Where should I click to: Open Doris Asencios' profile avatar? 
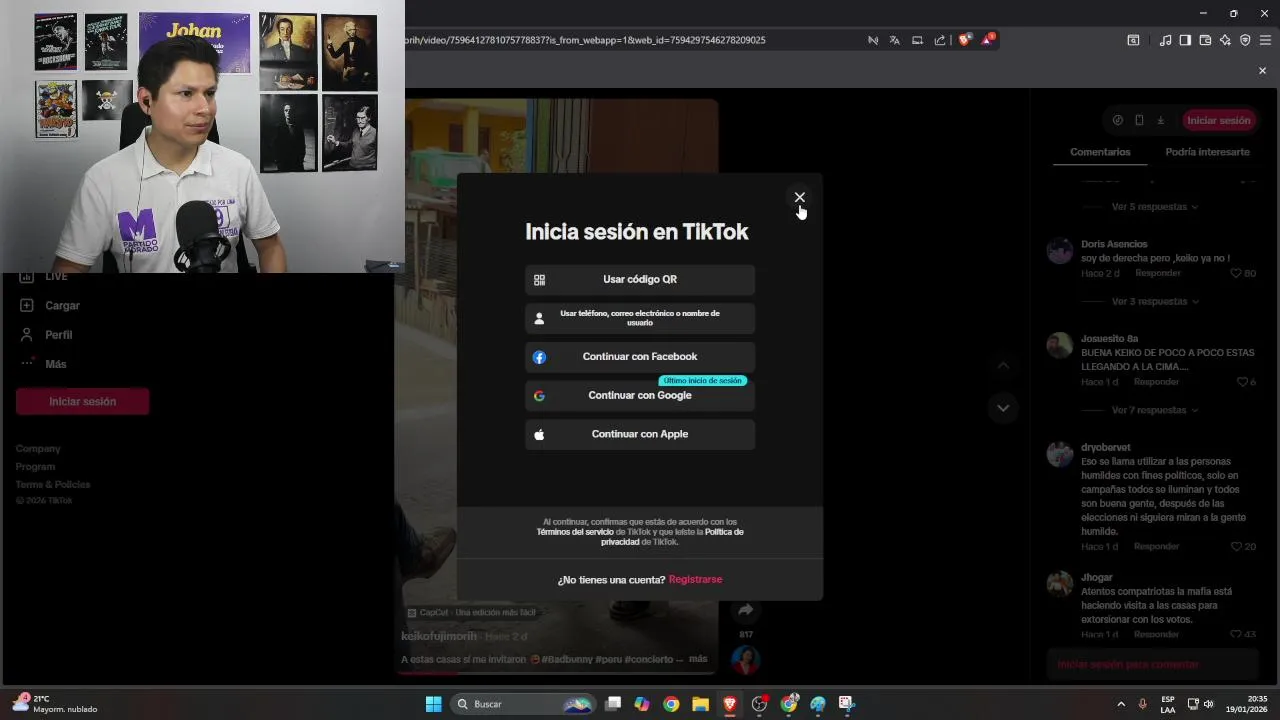1060,250
